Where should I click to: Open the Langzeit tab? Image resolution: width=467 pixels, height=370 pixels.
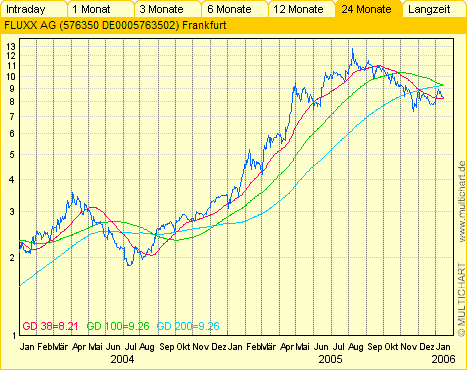434,9
